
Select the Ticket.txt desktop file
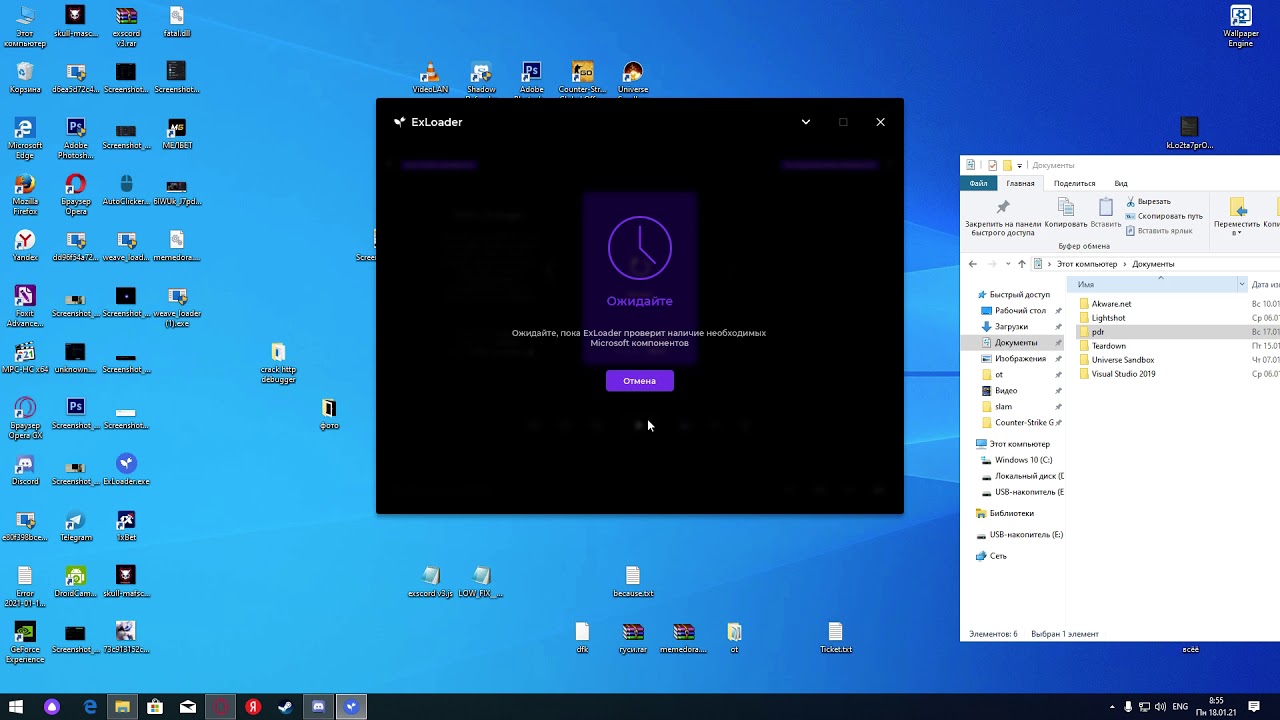(x=835, y=638)
